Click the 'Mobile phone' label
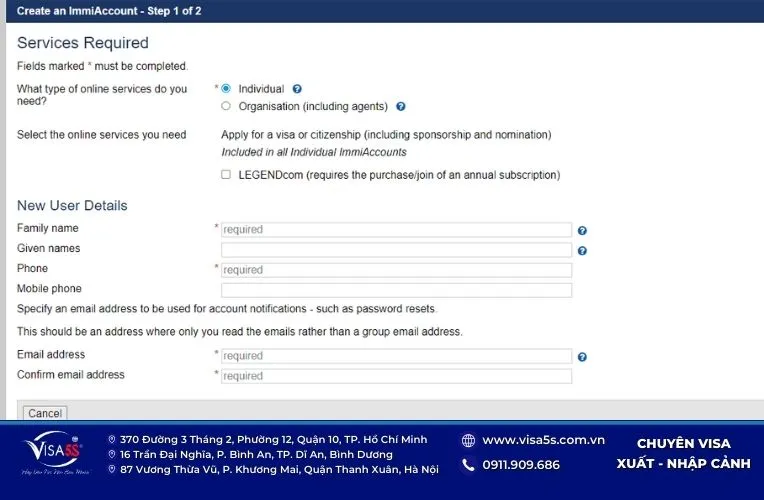Screen dimensions: 764x500 (49, 288)
